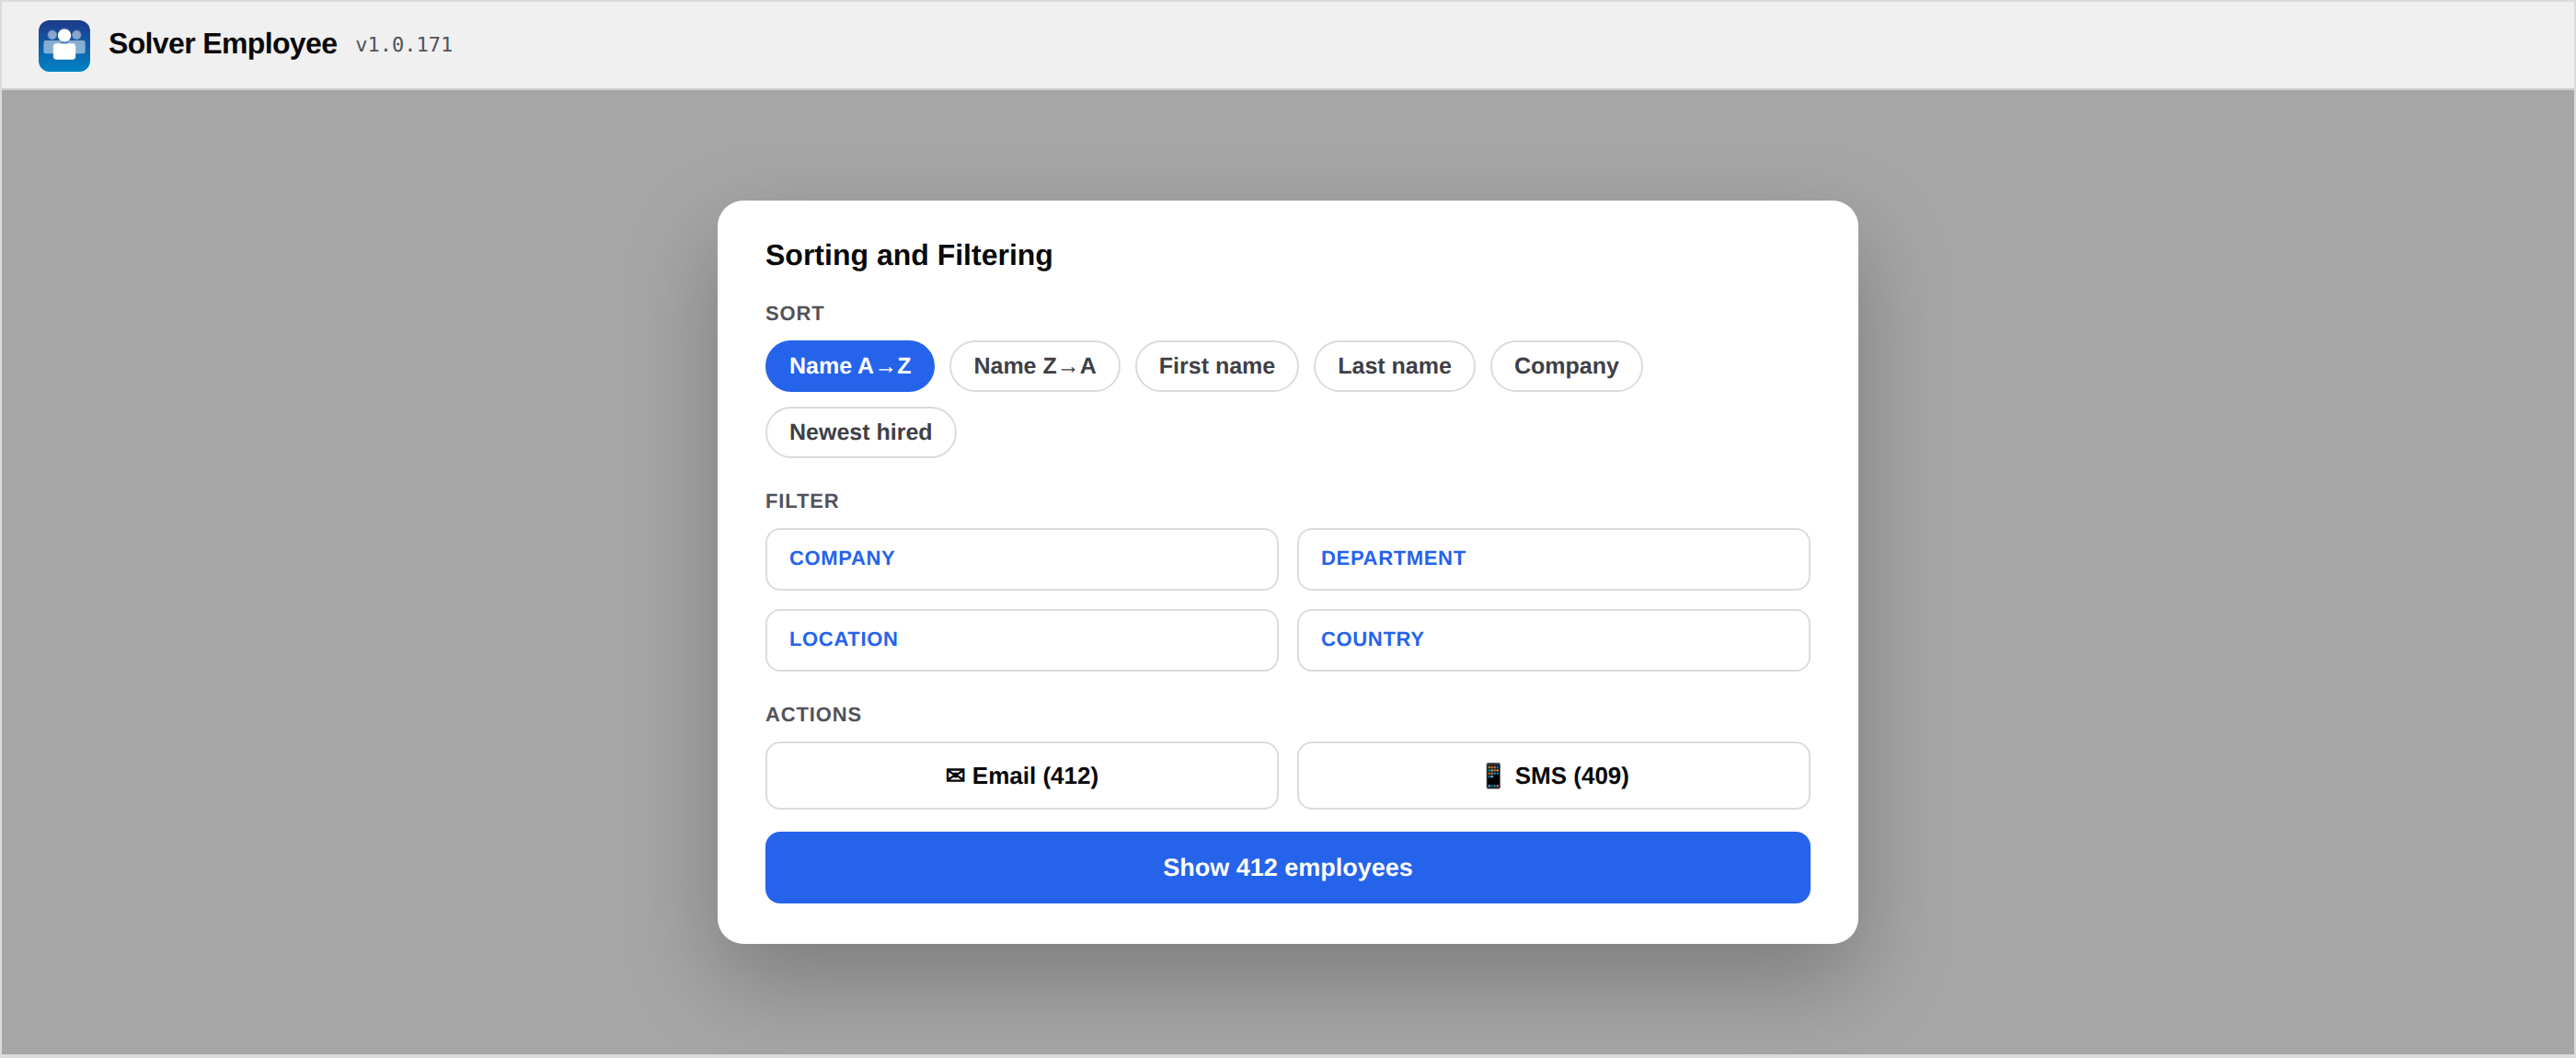Click the SORT section label
Viewport: 2576px width, 1058px height.
(x=794, y=313)
